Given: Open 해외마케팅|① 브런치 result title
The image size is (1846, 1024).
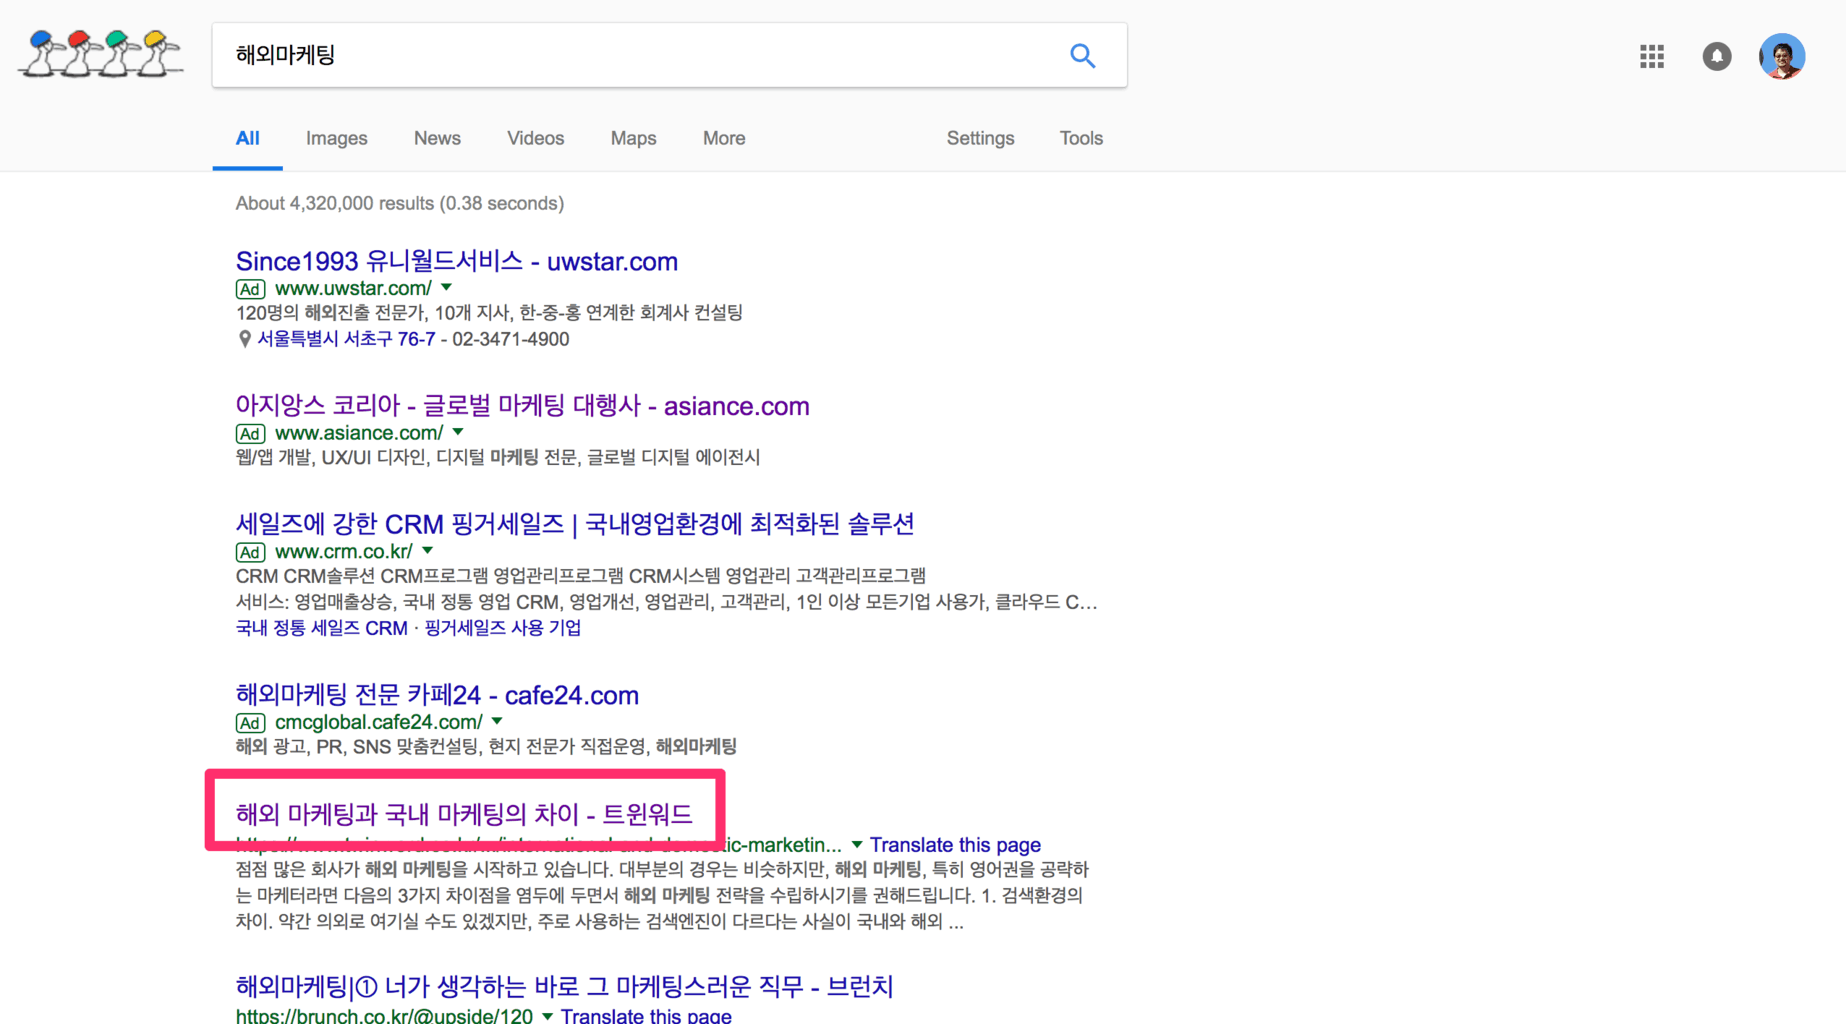Looking at the screenshot, I should [564, 987].
